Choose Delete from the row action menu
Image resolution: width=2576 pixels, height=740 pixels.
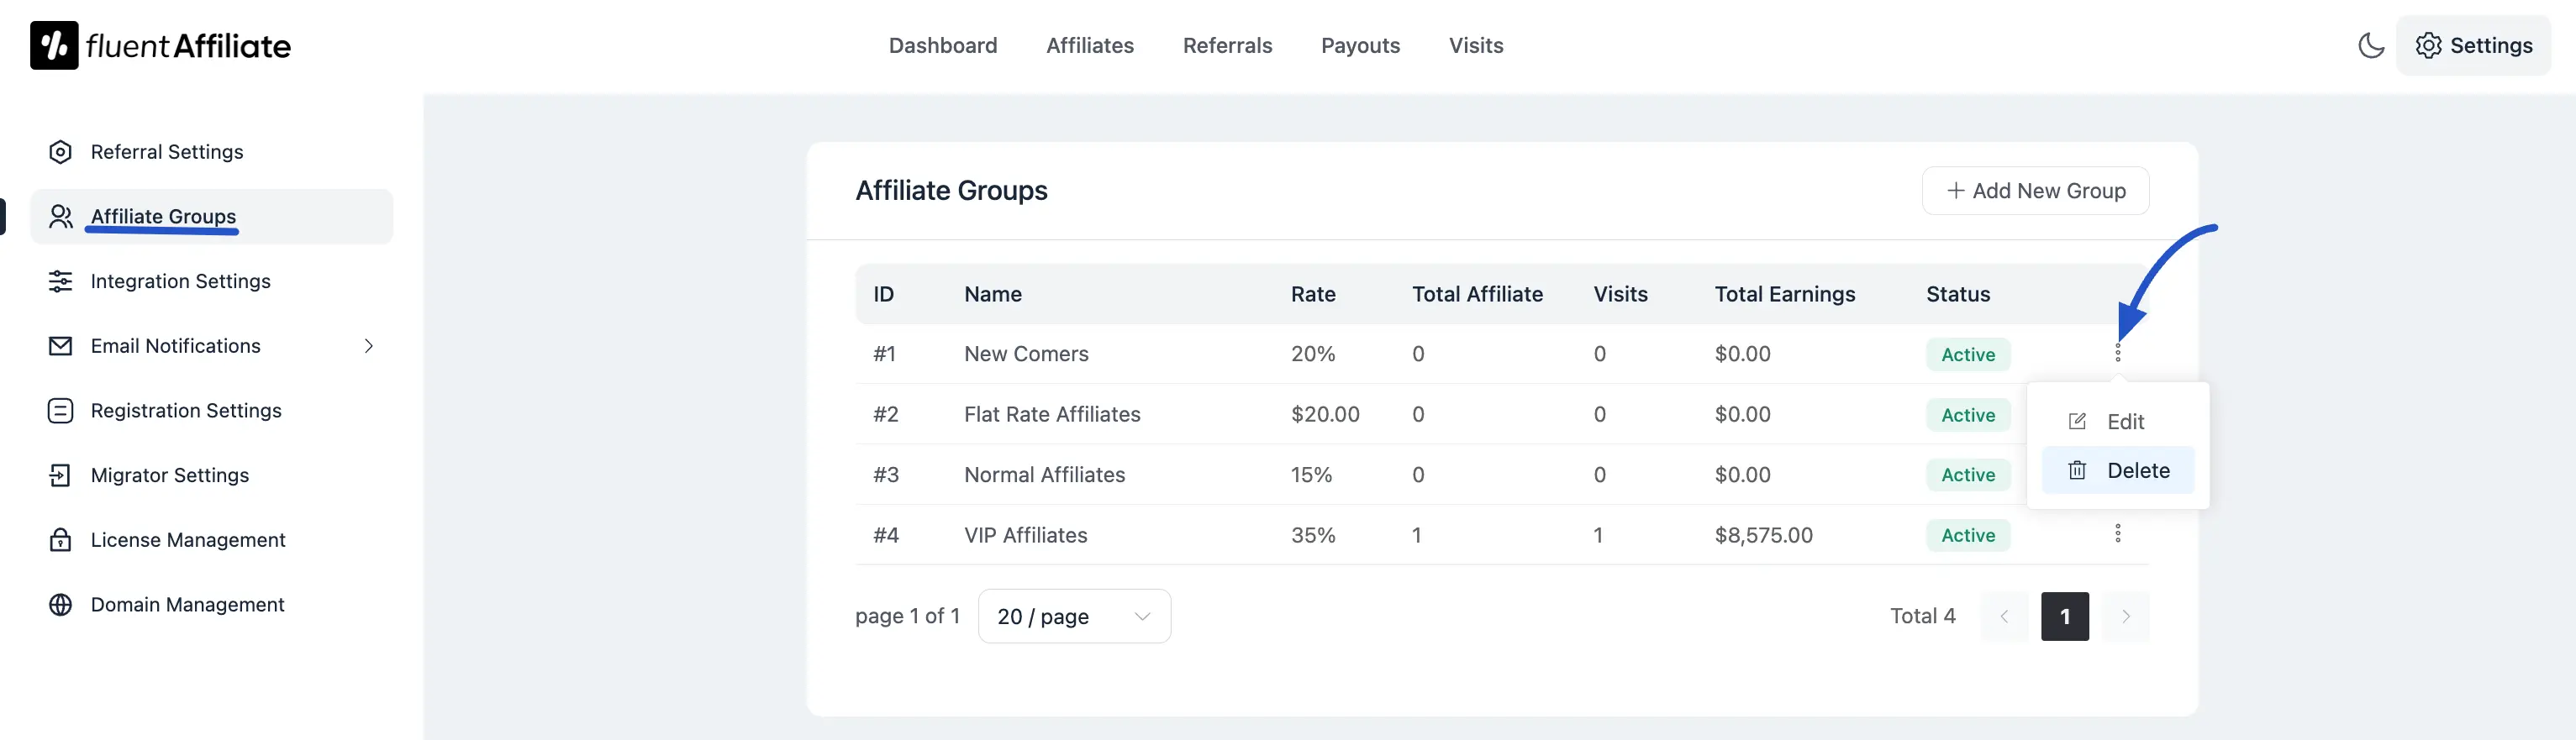(x=2136, y=471)
